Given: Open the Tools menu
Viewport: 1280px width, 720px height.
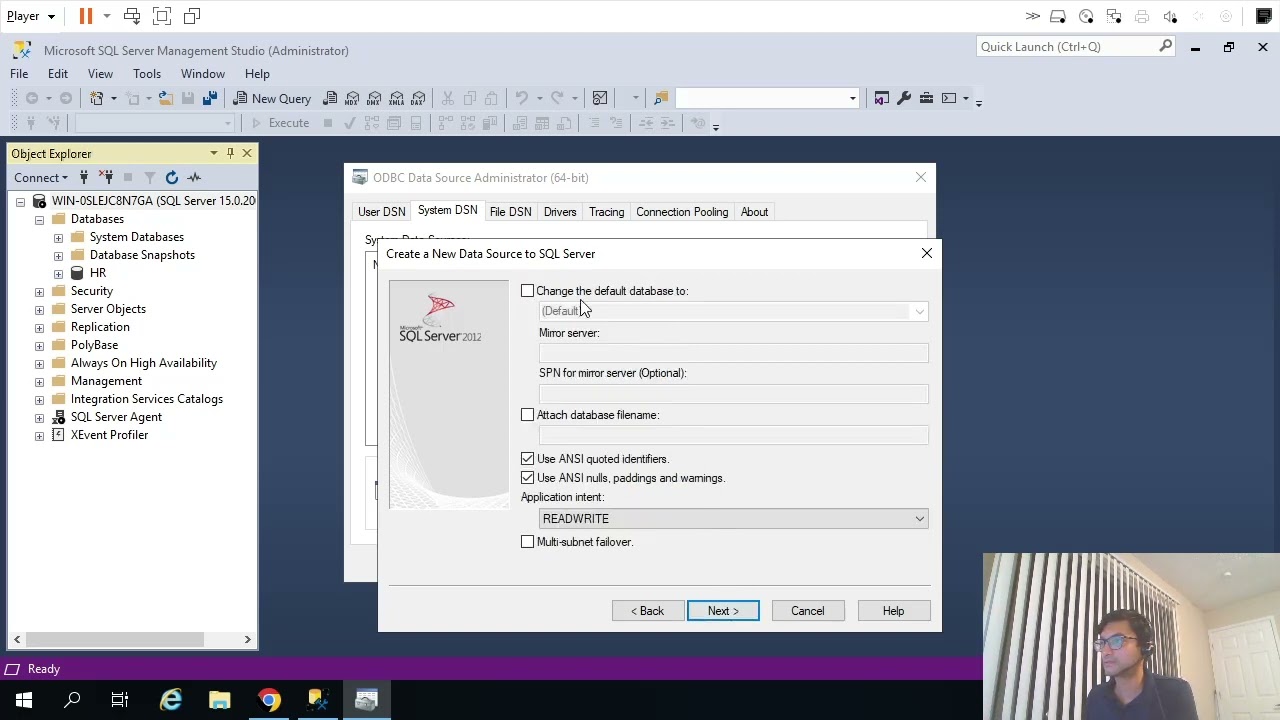Looking at the screenshot, I should coord(147,74).
